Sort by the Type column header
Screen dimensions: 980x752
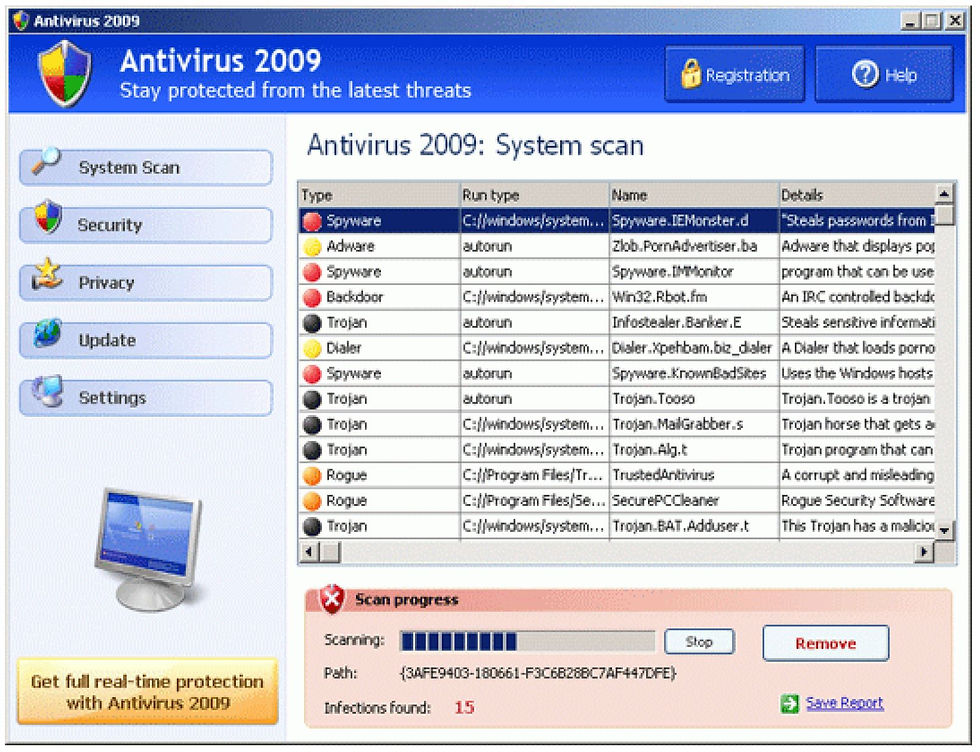pyautogui.click(x=379, y=195)
